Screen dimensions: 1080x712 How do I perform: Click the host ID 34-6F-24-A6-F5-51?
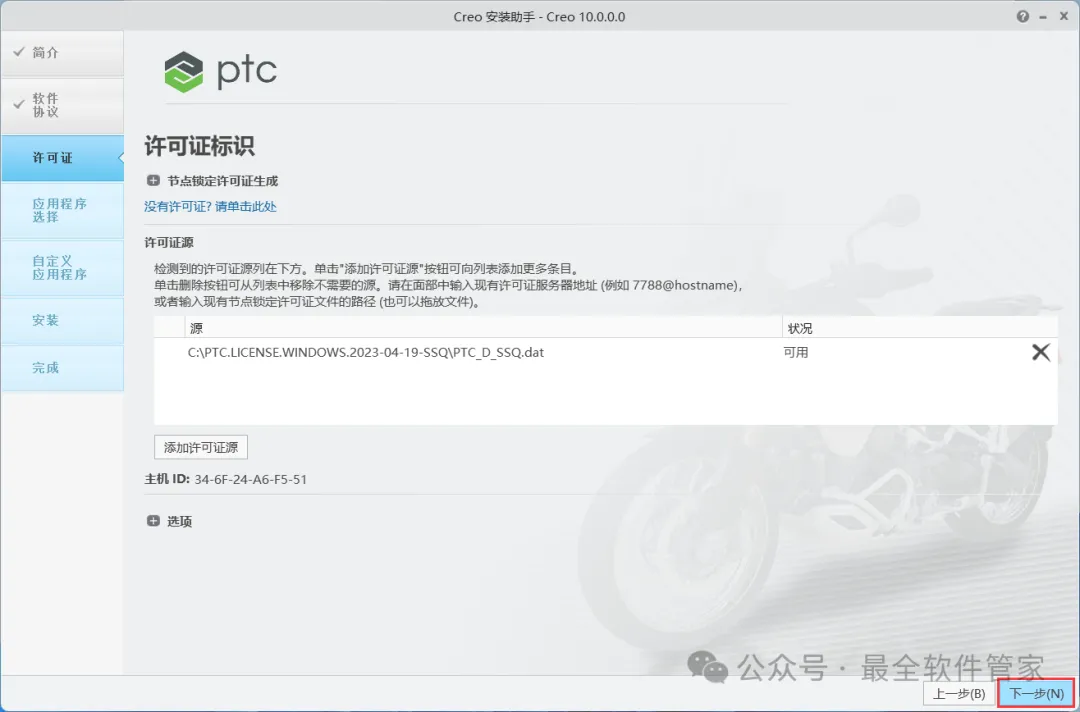[x=251, y=479]
